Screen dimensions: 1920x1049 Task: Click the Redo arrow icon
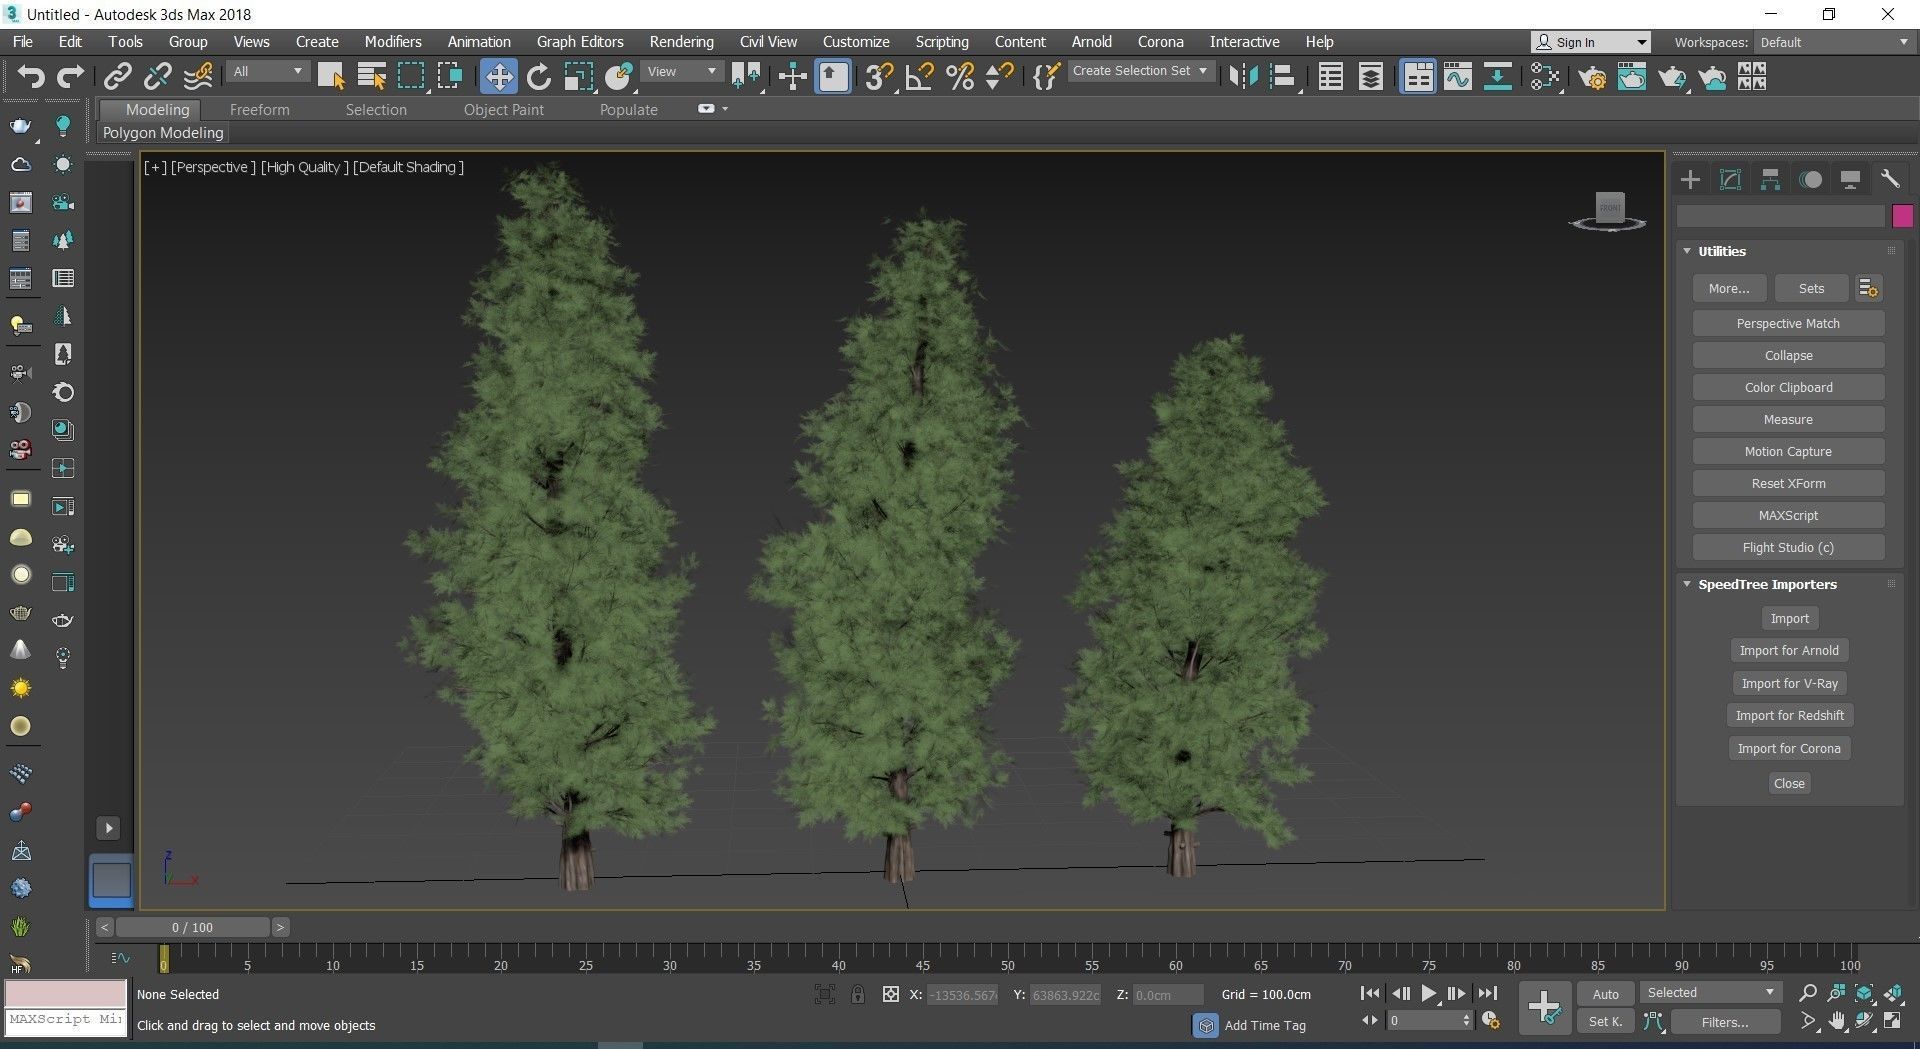click(x=70, y=76)
